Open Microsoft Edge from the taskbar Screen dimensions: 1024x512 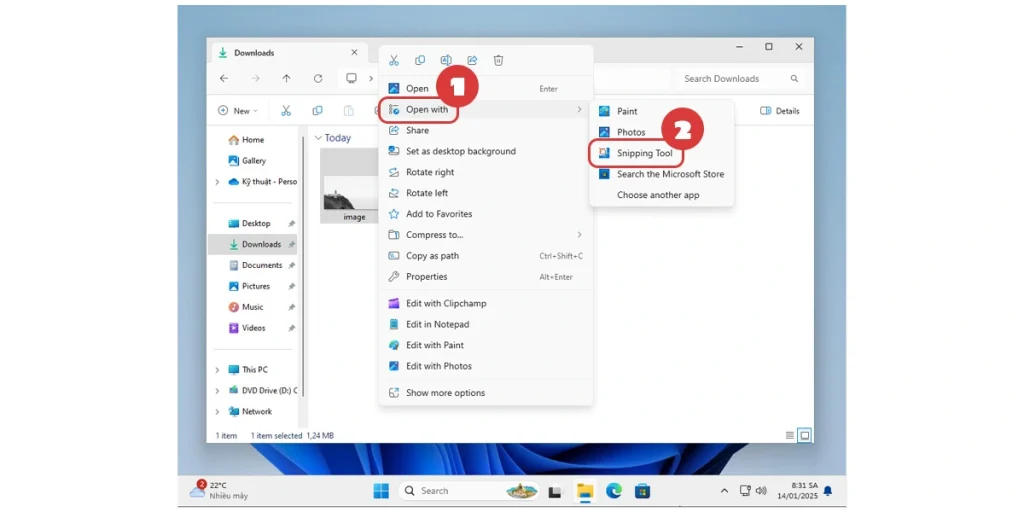point(613,490)
